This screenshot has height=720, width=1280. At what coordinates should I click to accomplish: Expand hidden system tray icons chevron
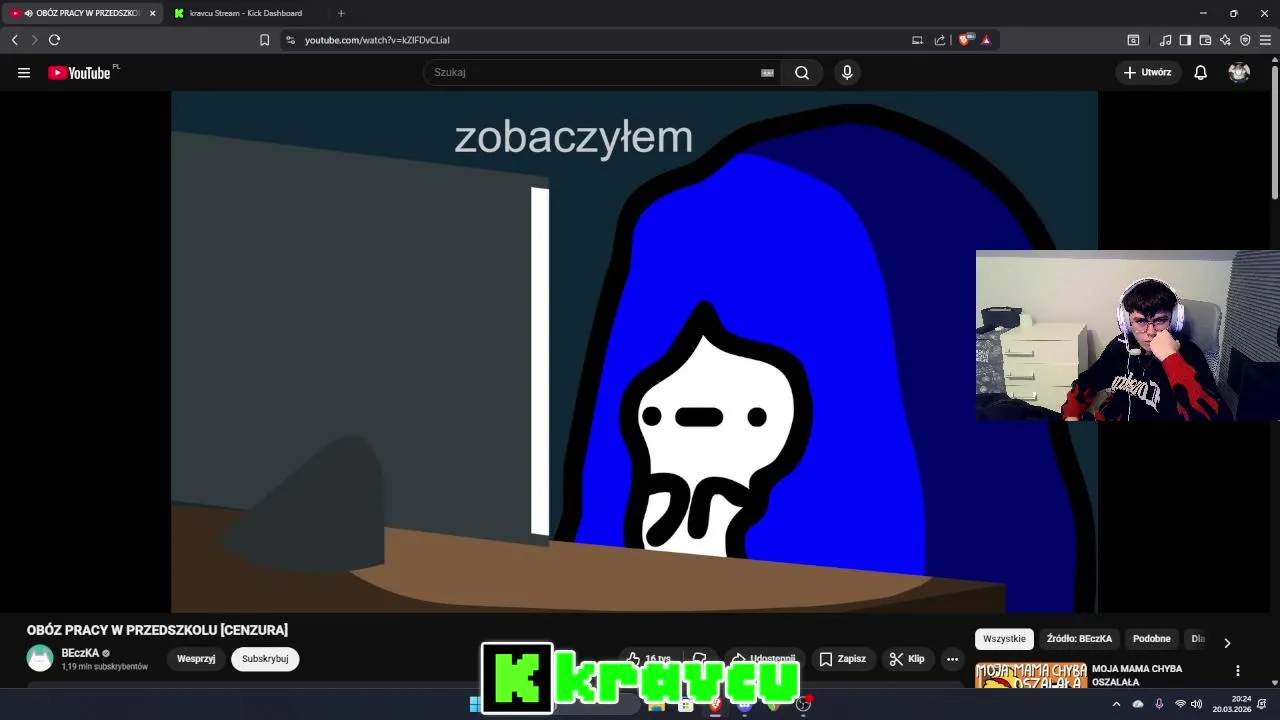pyautogui.click(x=1116, y=704)
